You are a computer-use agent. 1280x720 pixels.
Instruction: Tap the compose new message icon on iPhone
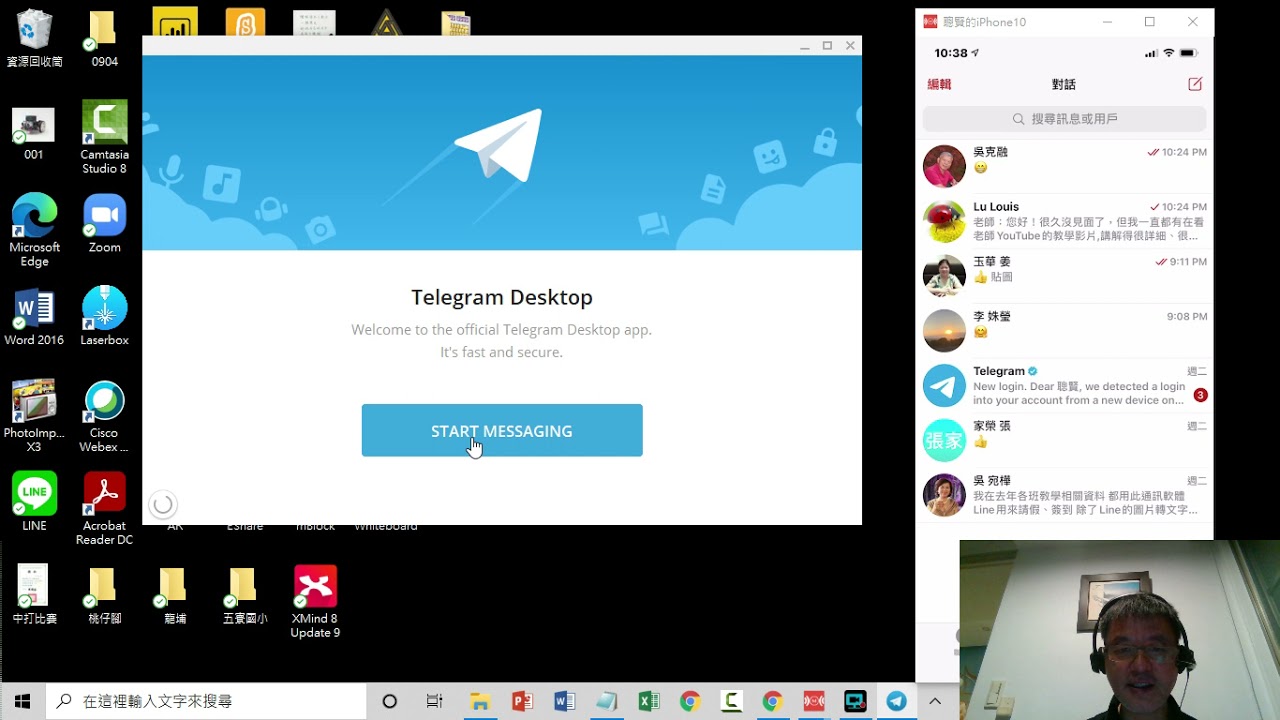(1194, 84)
